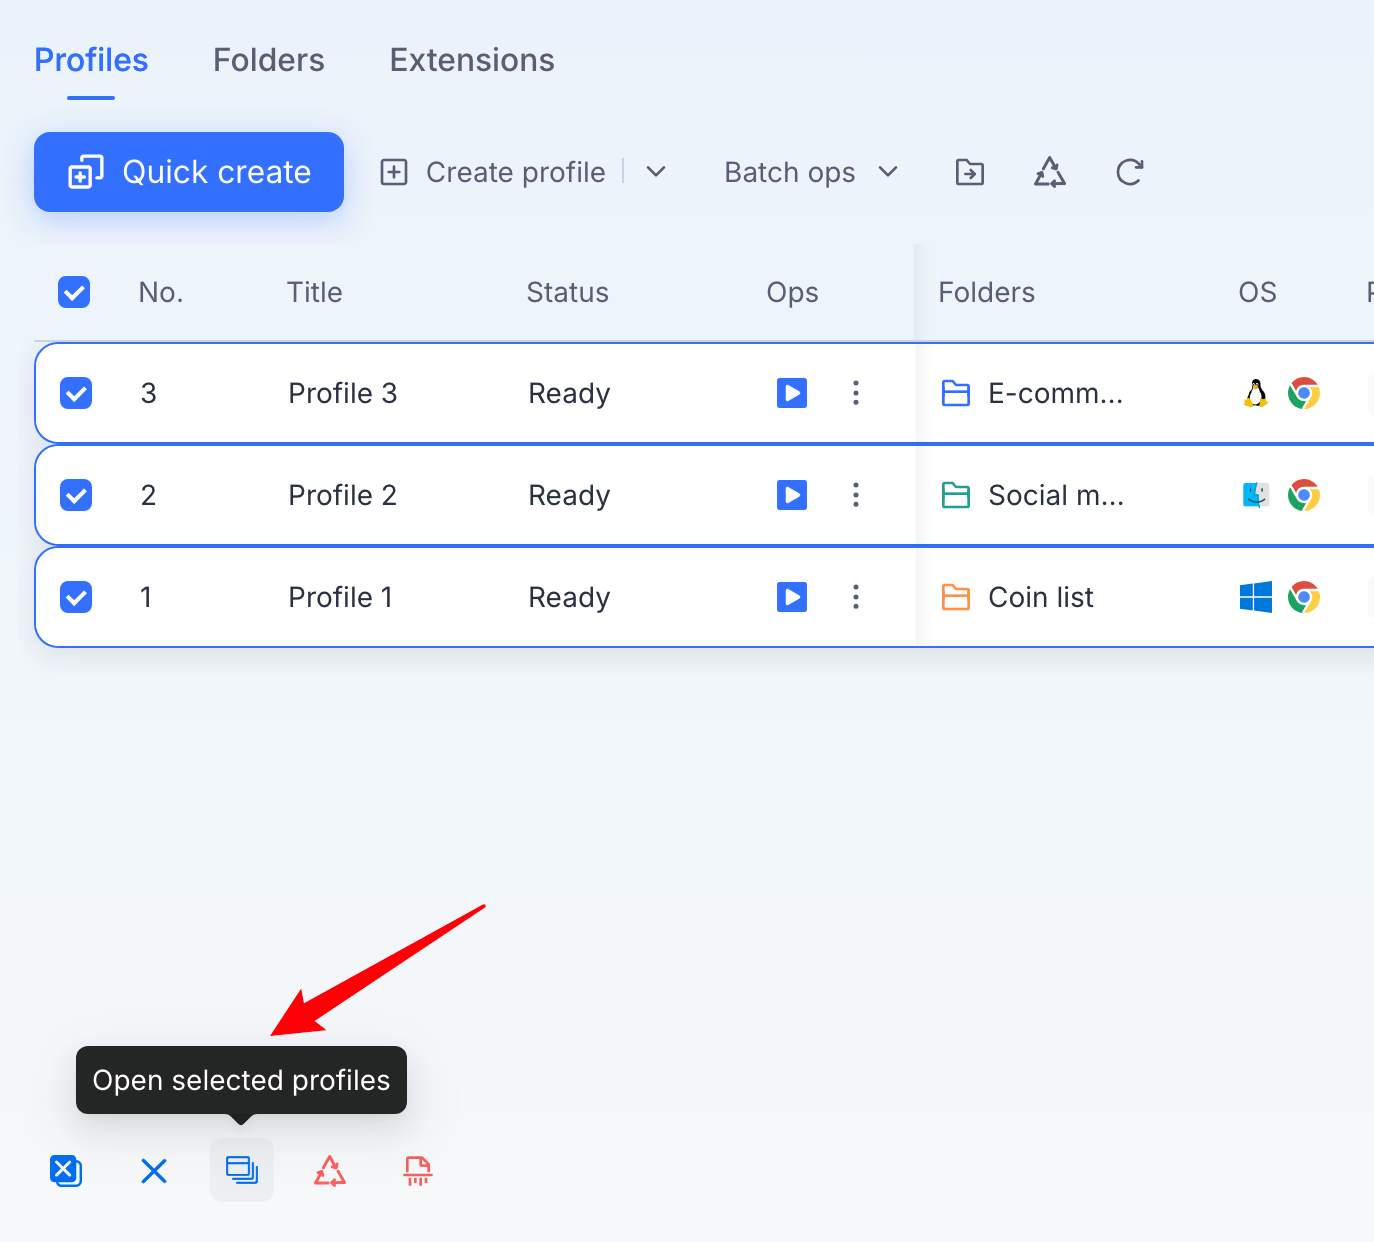Click the E-comm... folder icon
1374x1242 pixels.
[x=956, y=393]
